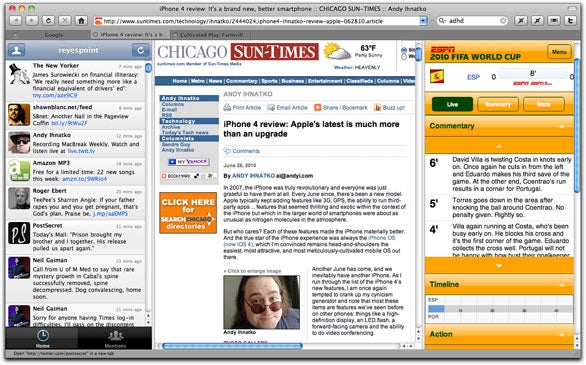Image resolution: width=586 pixels, height=365 pixels.
Task: Open the Mentions tab icon
Action: pyautogui.click(x=115, y=336)
